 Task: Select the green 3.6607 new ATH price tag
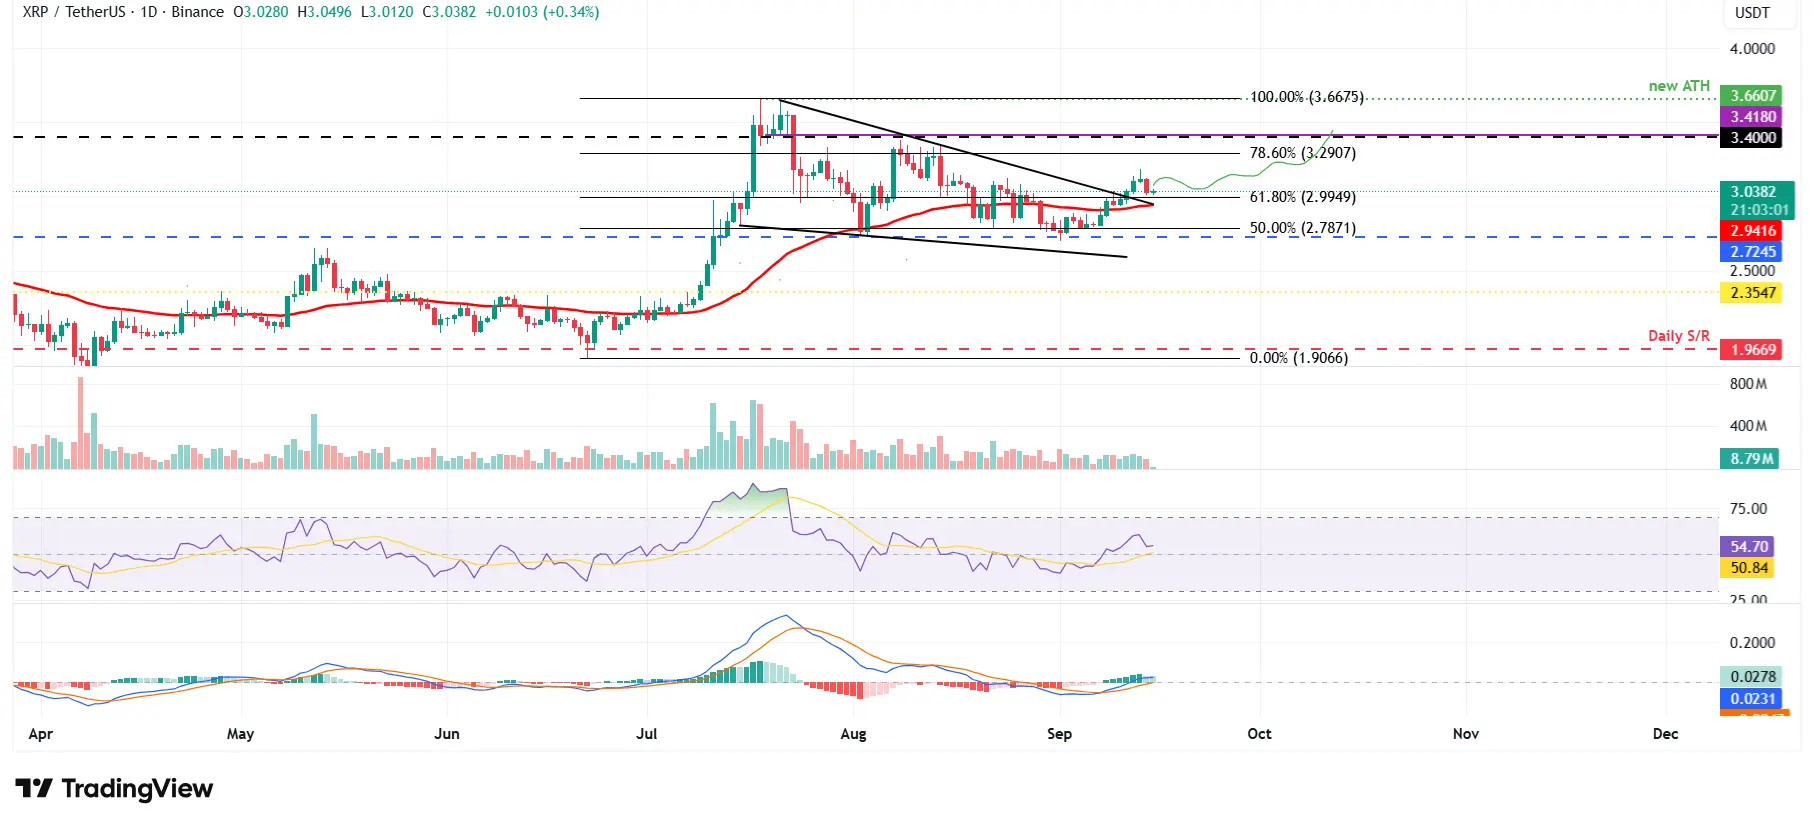(x=1754, y=96)
